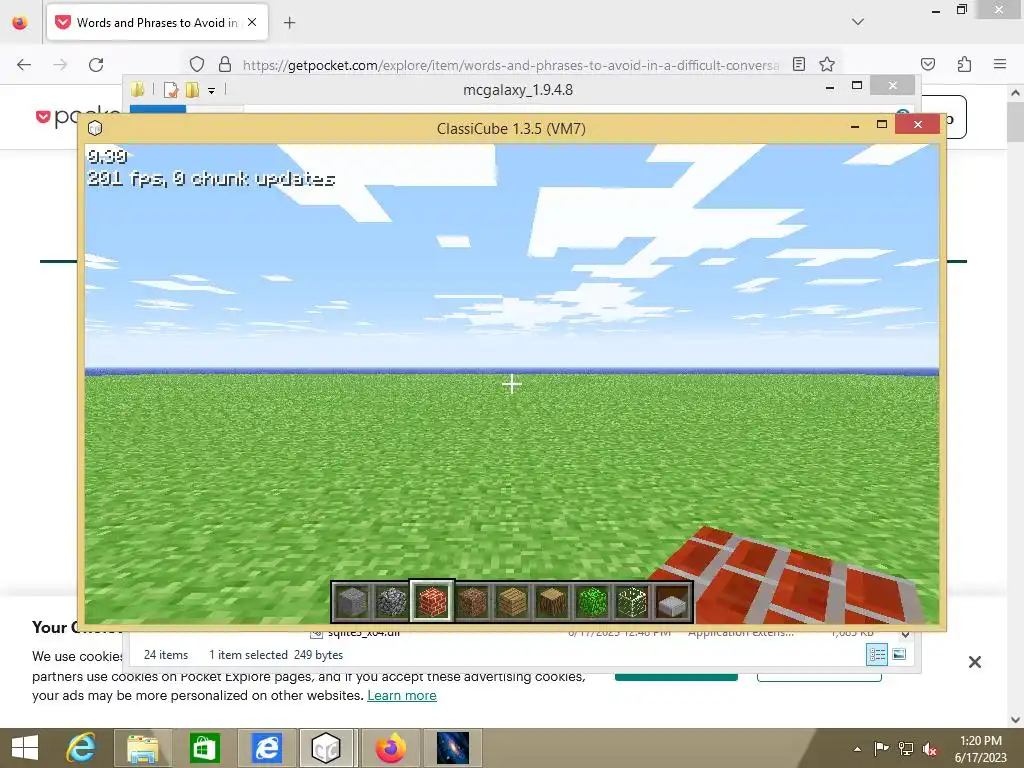Select the cobblestone block in hotbar
The width and height of the screenshot is (1024, 768).
coord(392,601)
